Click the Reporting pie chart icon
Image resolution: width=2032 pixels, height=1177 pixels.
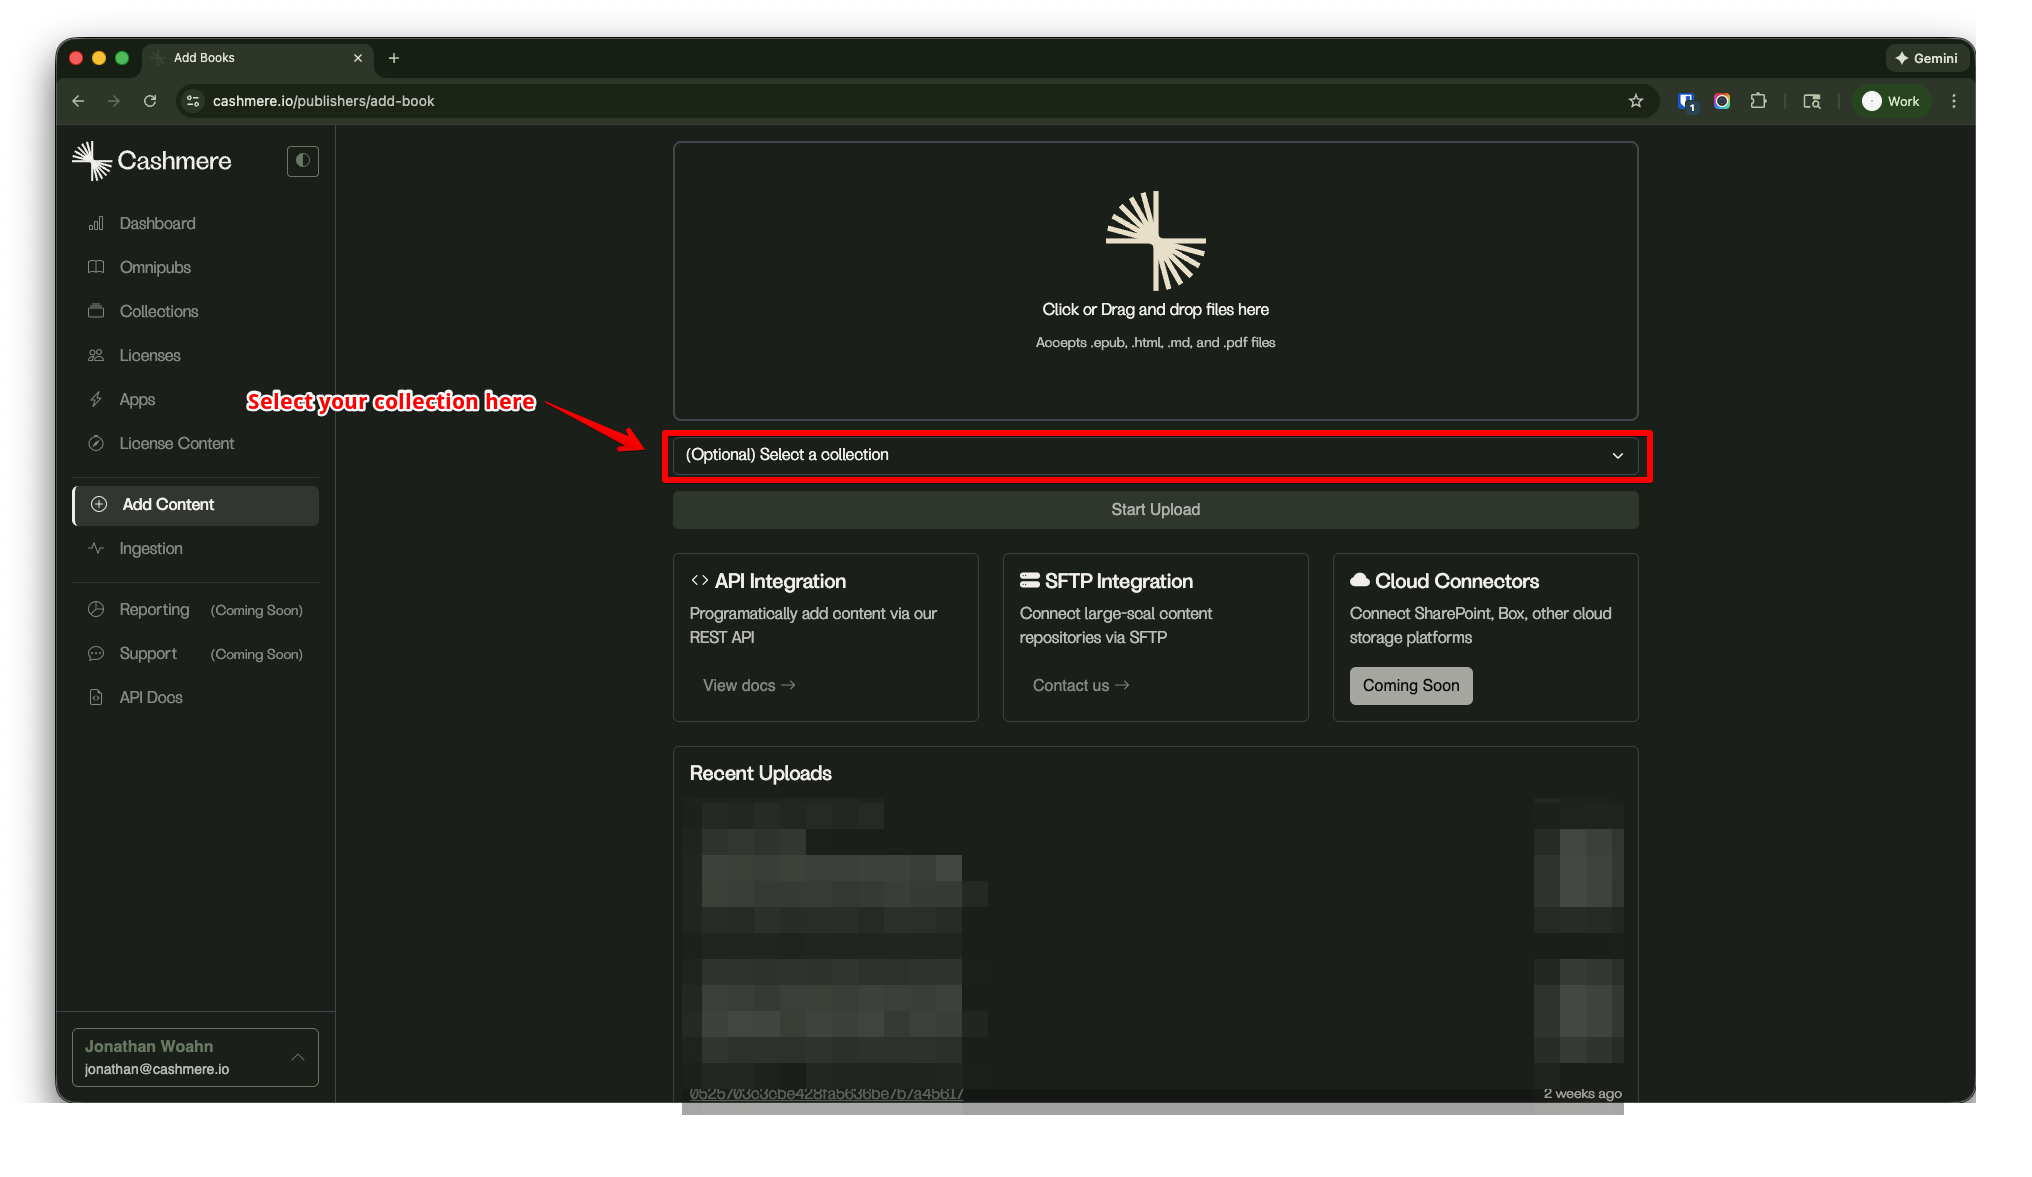click(x=96, y=609)
